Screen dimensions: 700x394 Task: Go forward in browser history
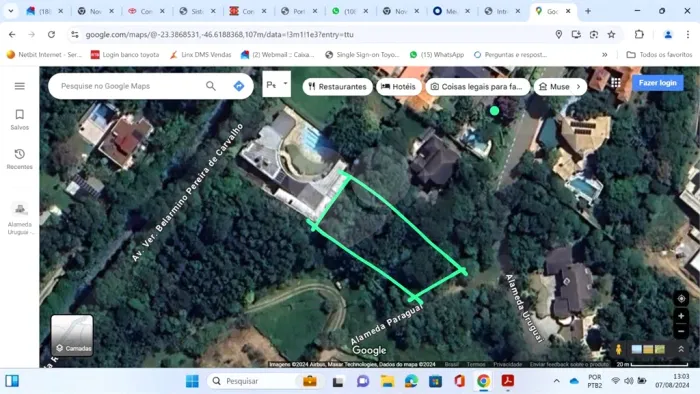coord(31,34)
